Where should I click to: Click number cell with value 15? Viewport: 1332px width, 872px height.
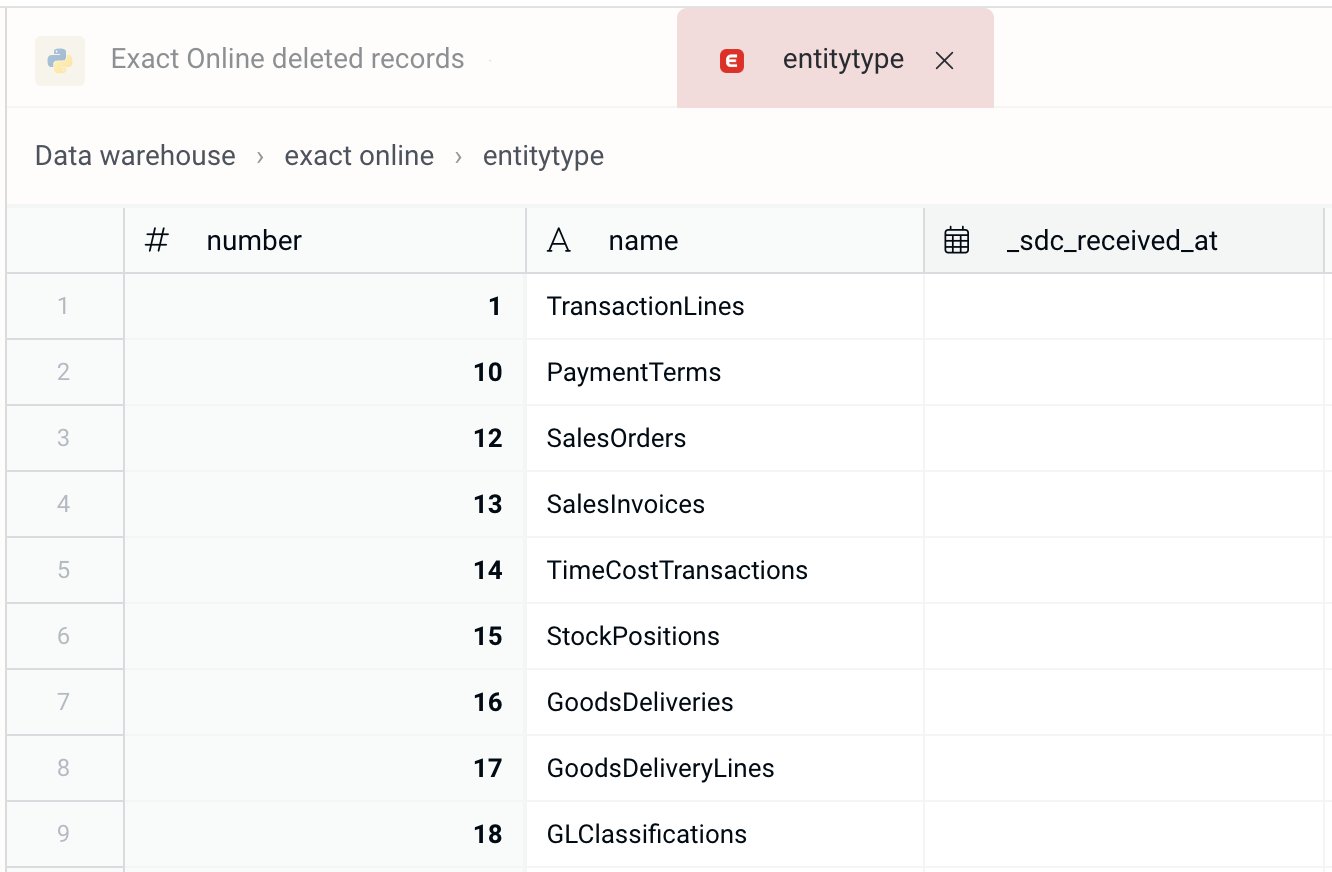(325, 636)
